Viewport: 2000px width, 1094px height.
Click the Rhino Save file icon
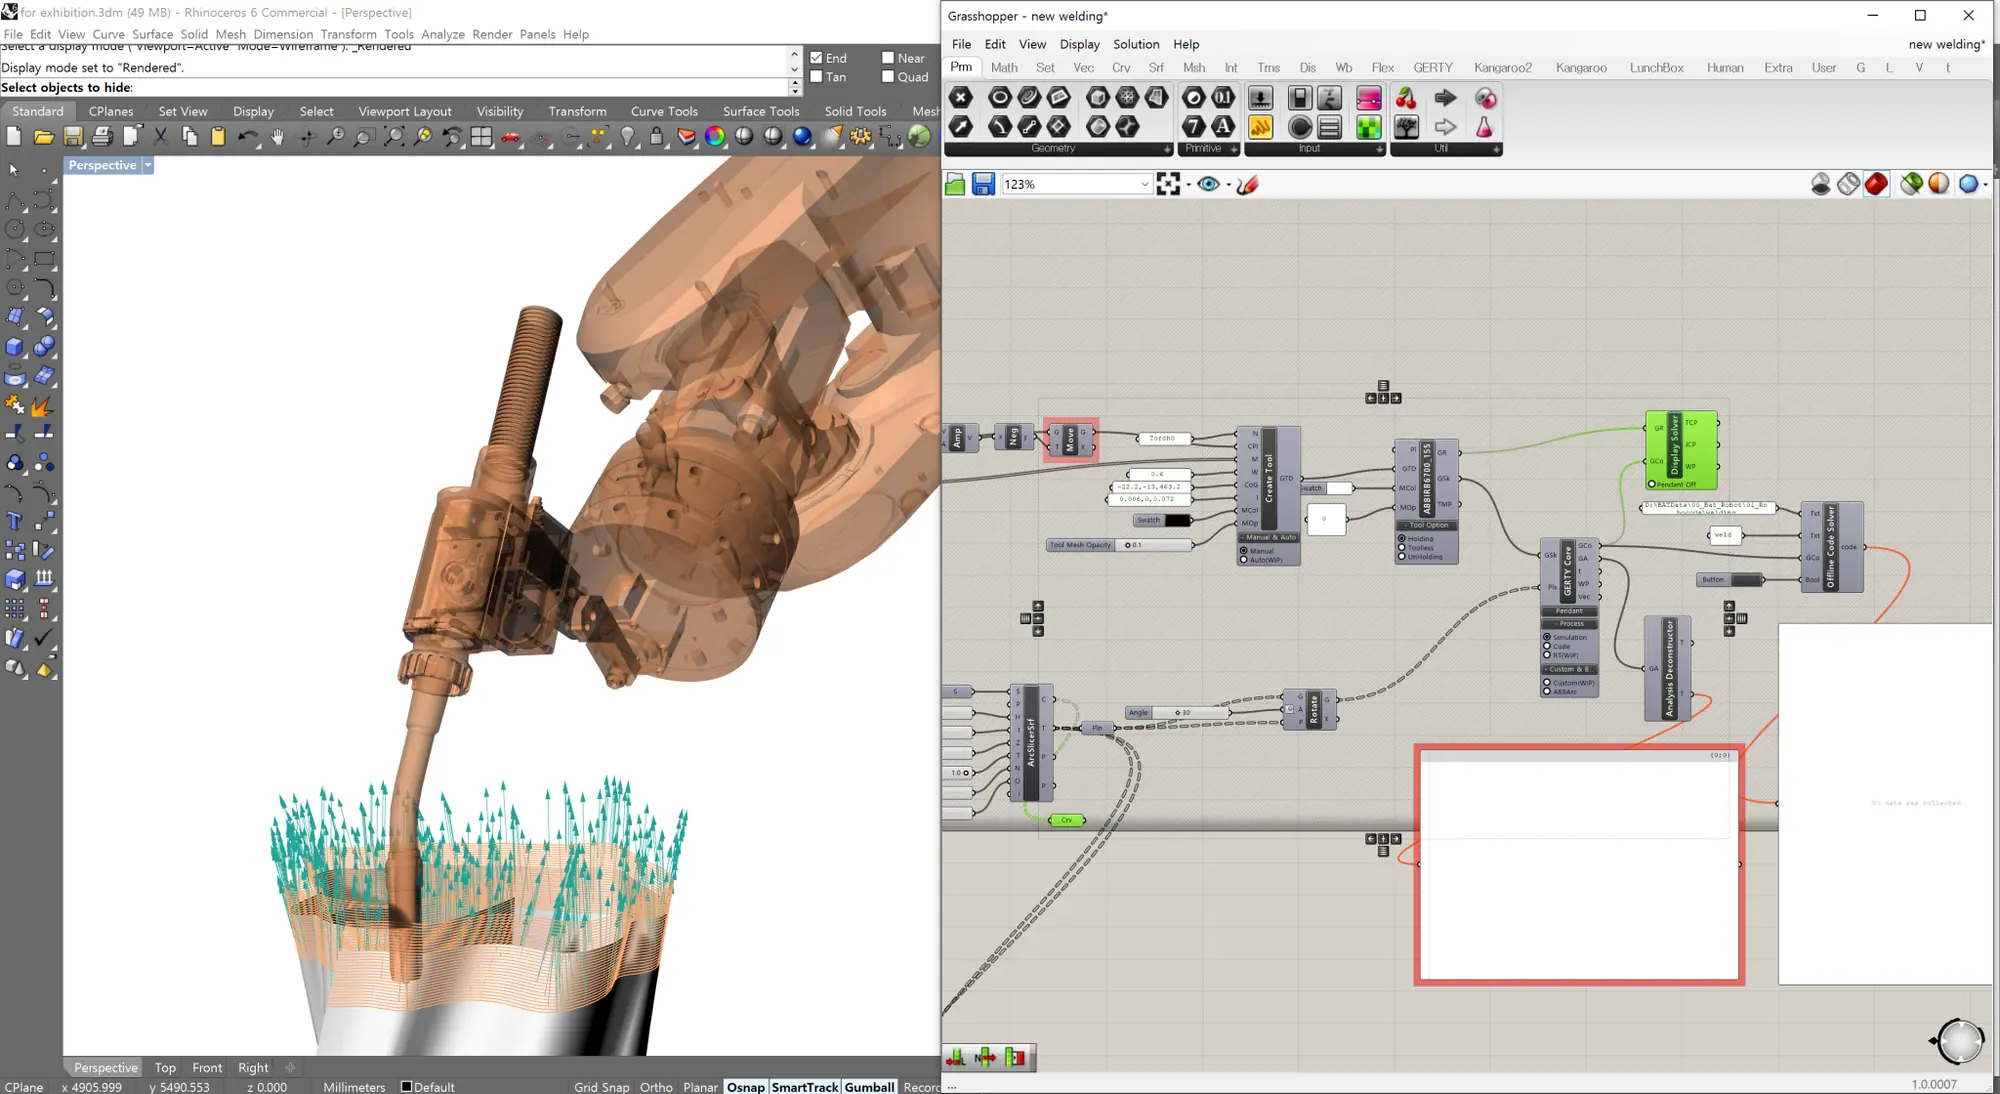pyautogui.click(x=73, y=137)
